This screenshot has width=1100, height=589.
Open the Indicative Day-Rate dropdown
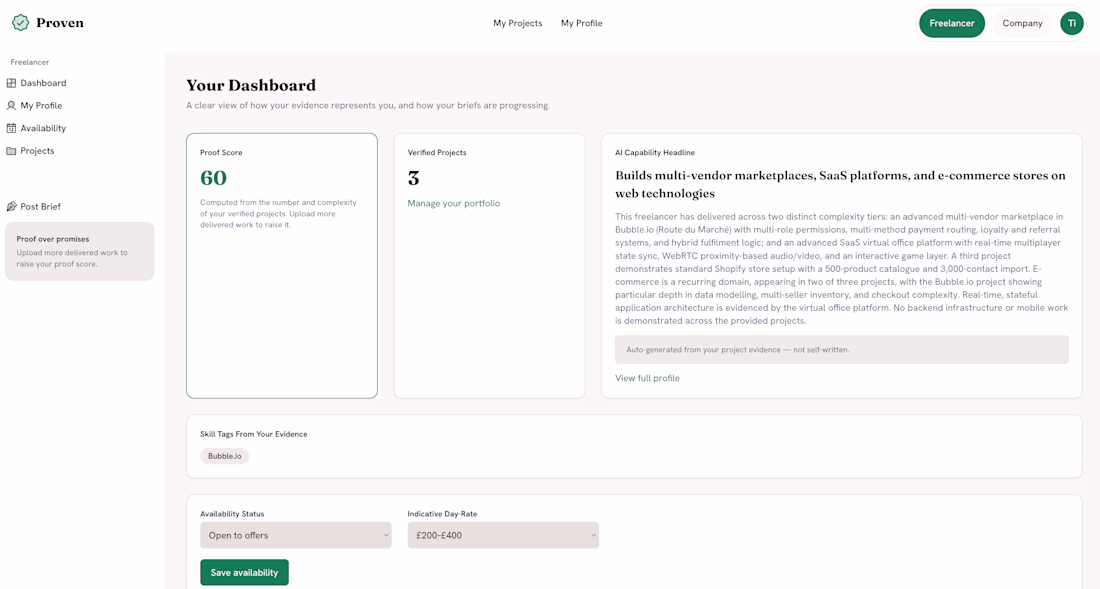click(x=503, y=535)
